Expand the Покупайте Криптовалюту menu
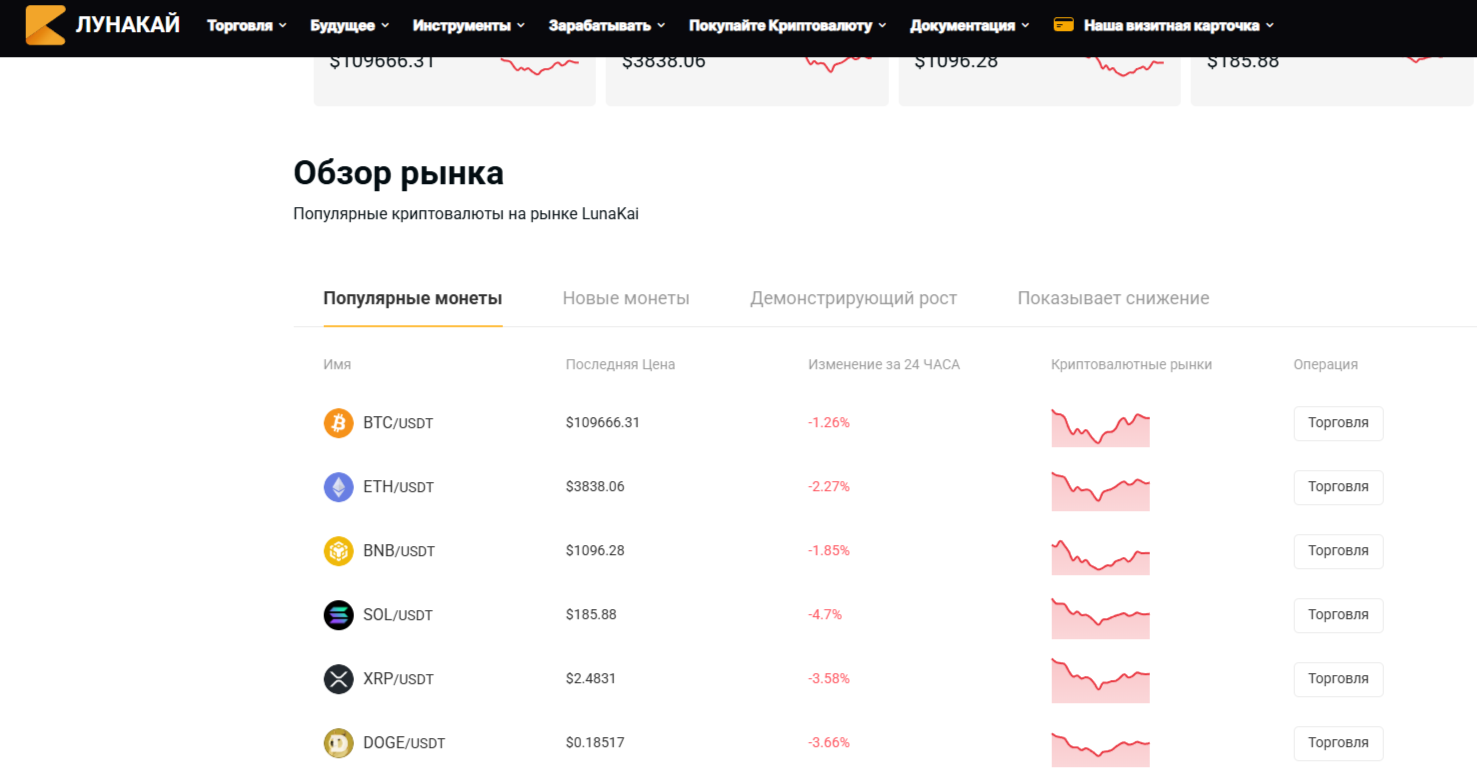 (x=787, y=26)
